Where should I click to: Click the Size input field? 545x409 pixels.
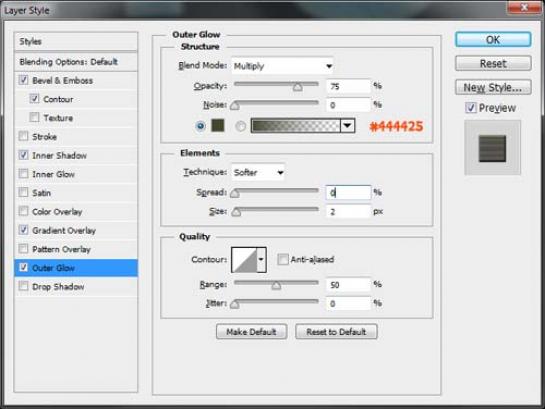(x=348, y=211)
